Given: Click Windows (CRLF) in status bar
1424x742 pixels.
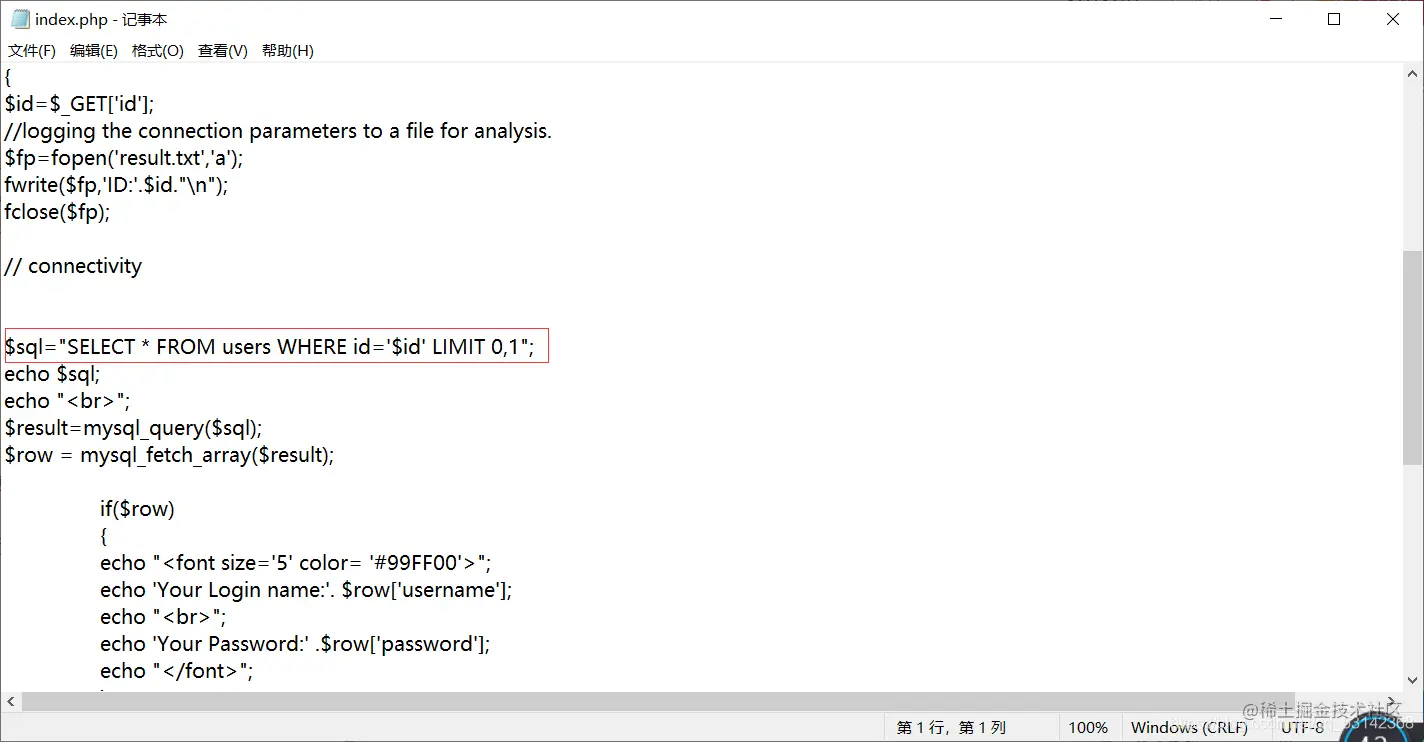Looking at the screenshot, I should point(1189,727).
